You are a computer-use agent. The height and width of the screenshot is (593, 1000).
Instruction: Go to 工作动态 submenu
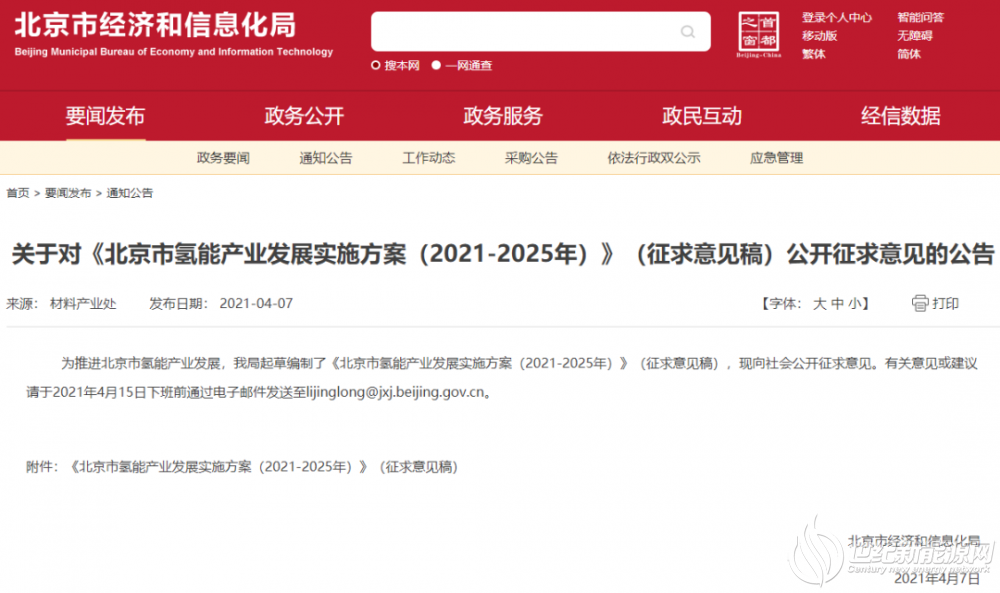(429, 158)
